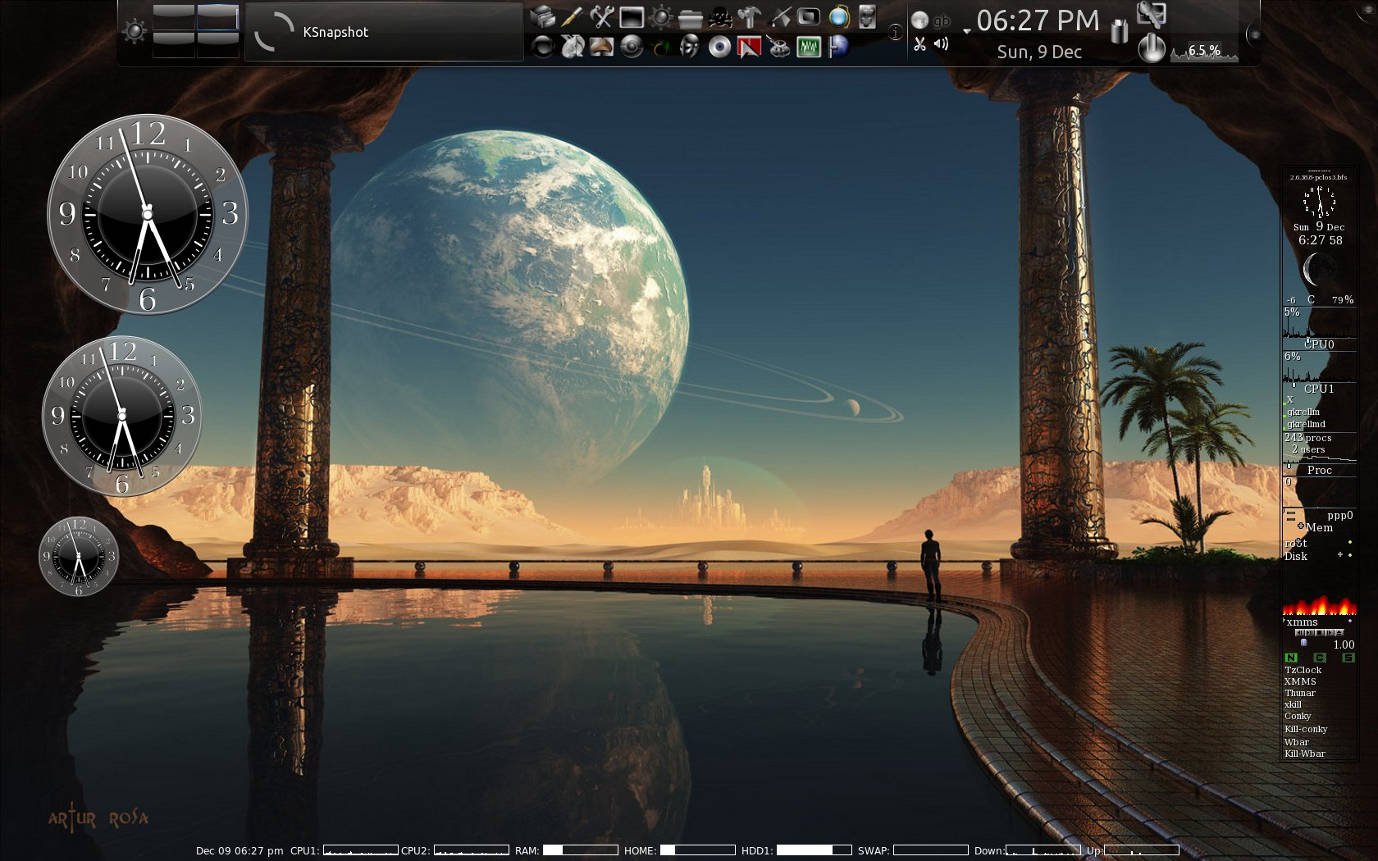The width and height of the screenshot is (1378, 861).
Task: Toggle the green C button in gkrellm
Action: tap(1320, 657)
